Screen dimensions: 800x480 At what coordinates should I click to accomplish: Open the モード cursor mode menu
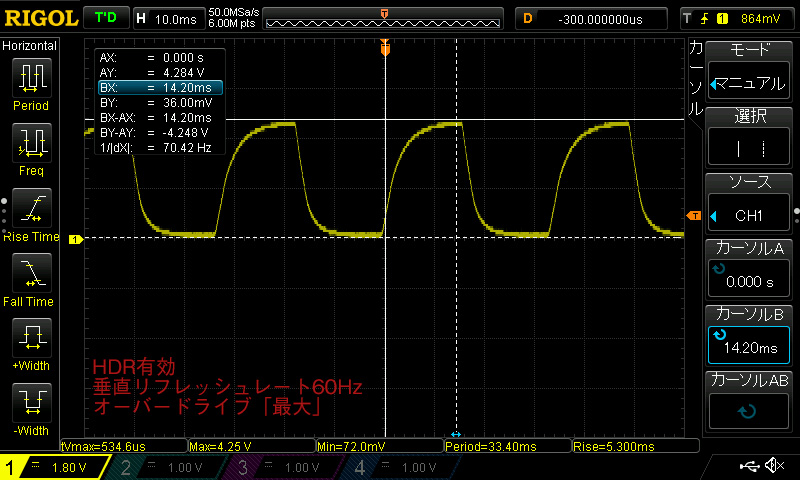click(751, 70)
